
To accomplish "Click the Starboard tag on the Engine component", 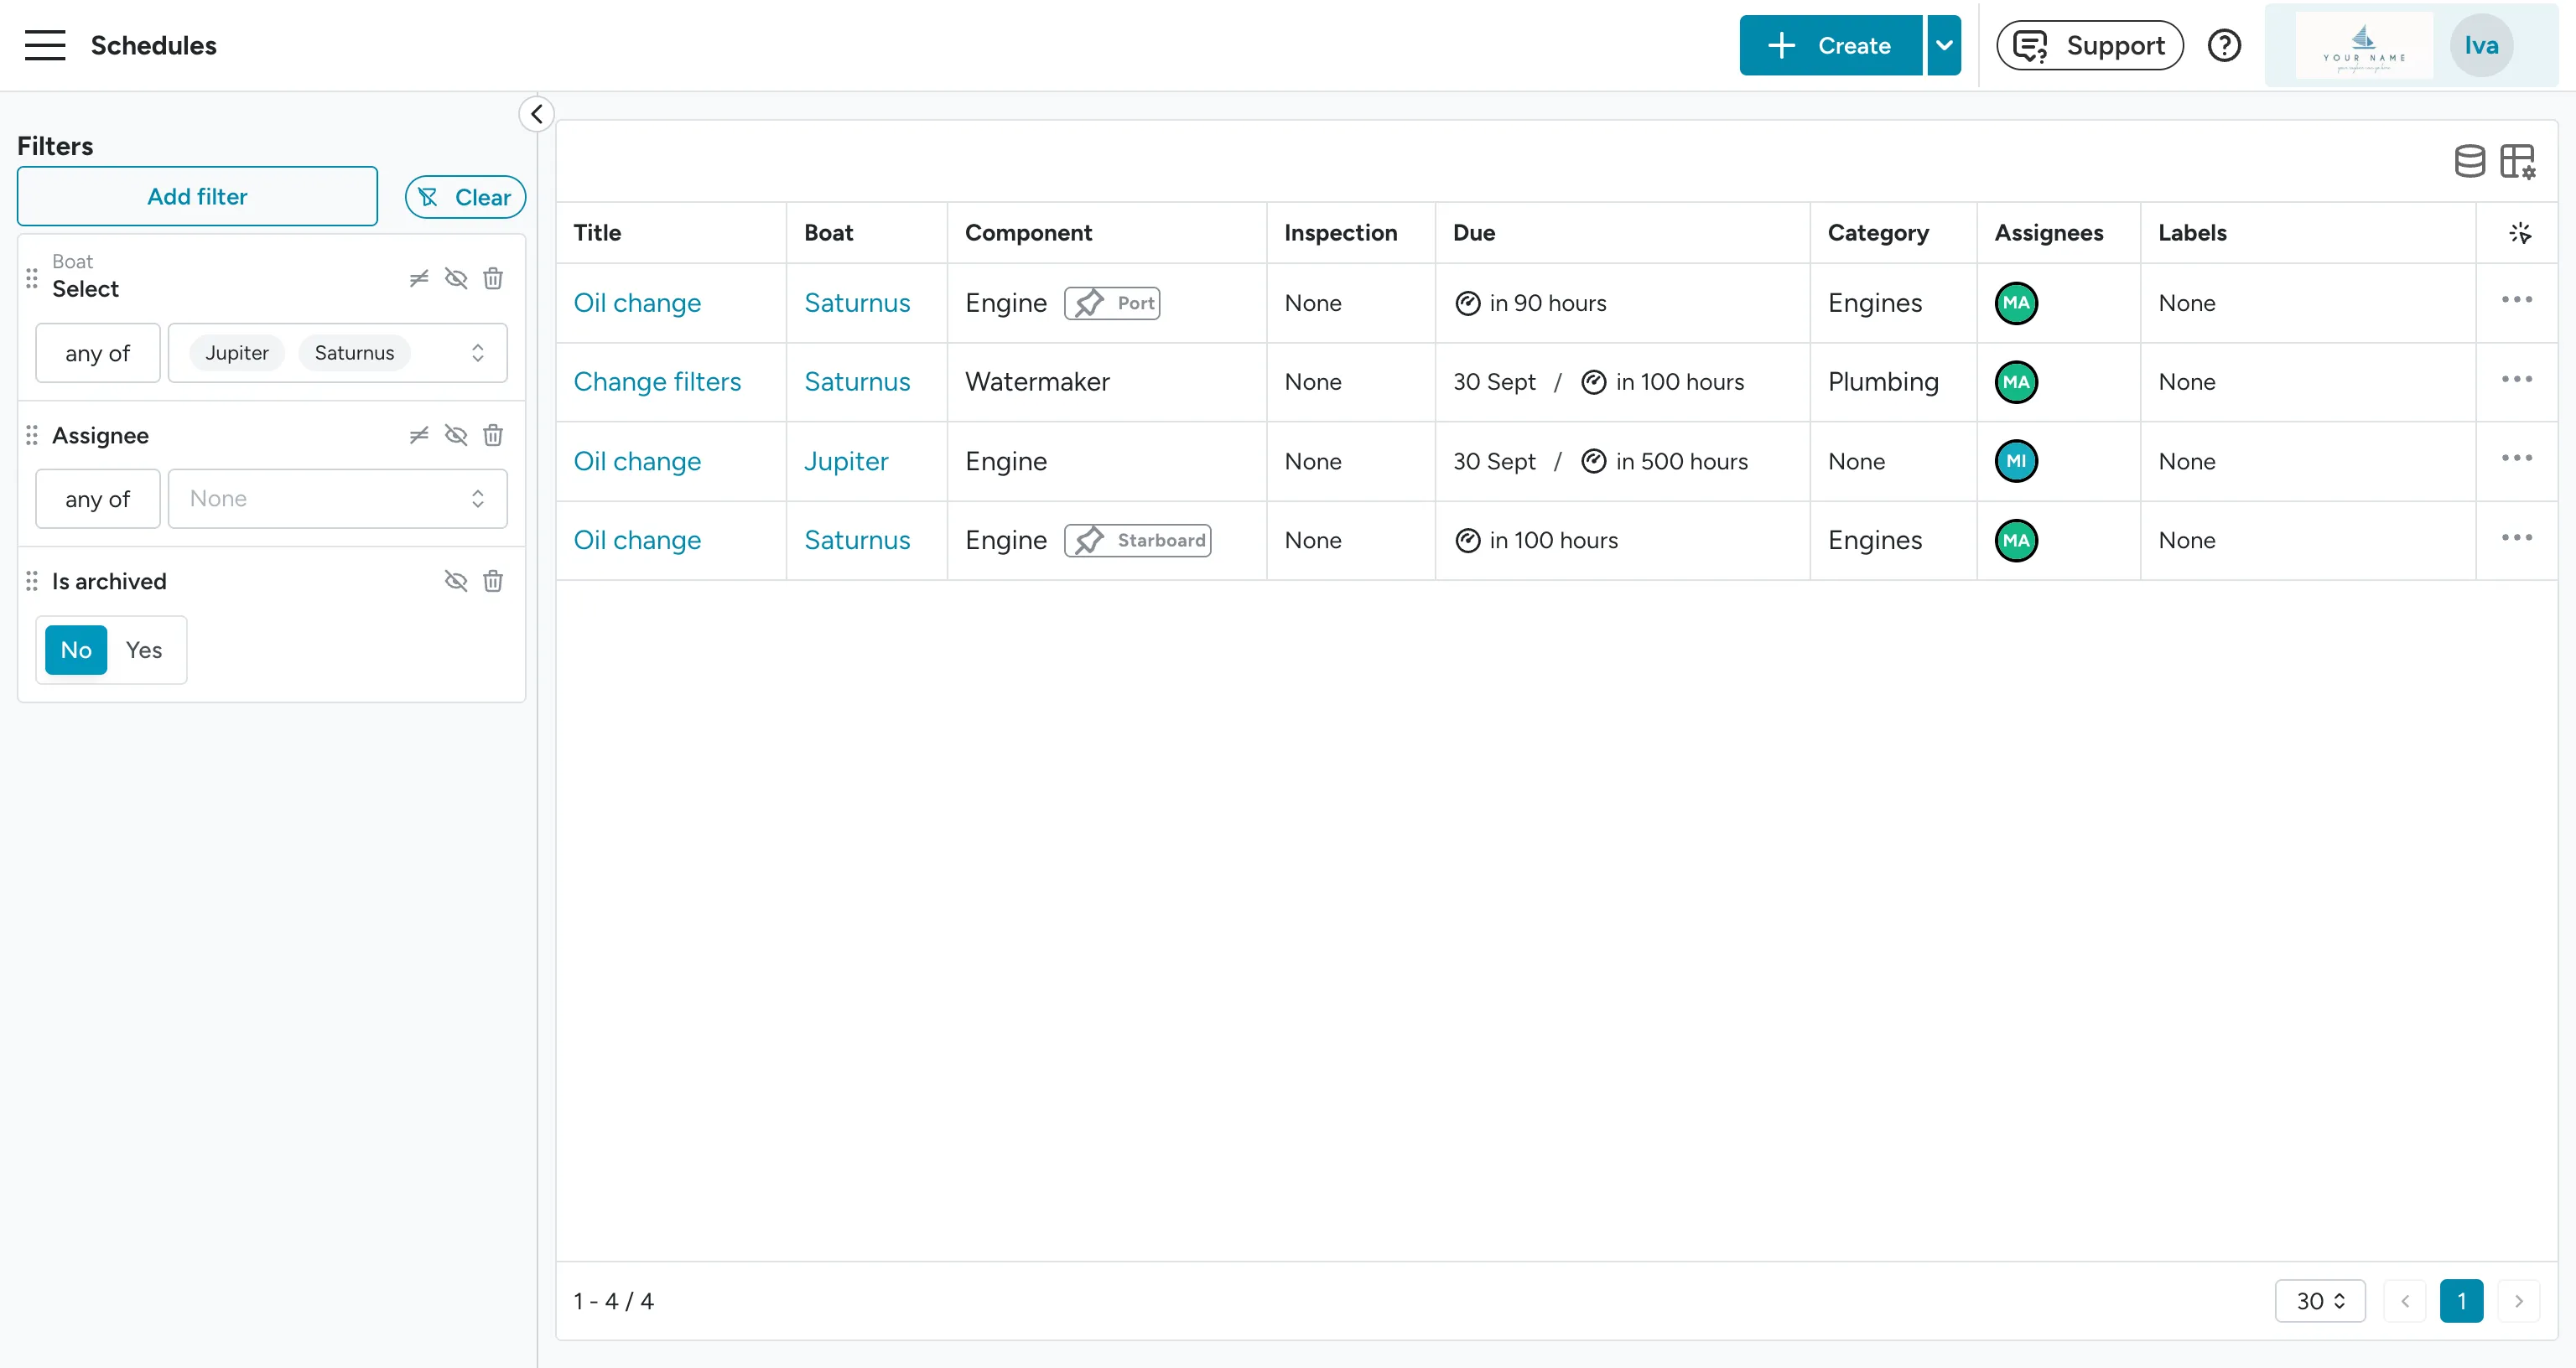I will [x=1137, y=540].
